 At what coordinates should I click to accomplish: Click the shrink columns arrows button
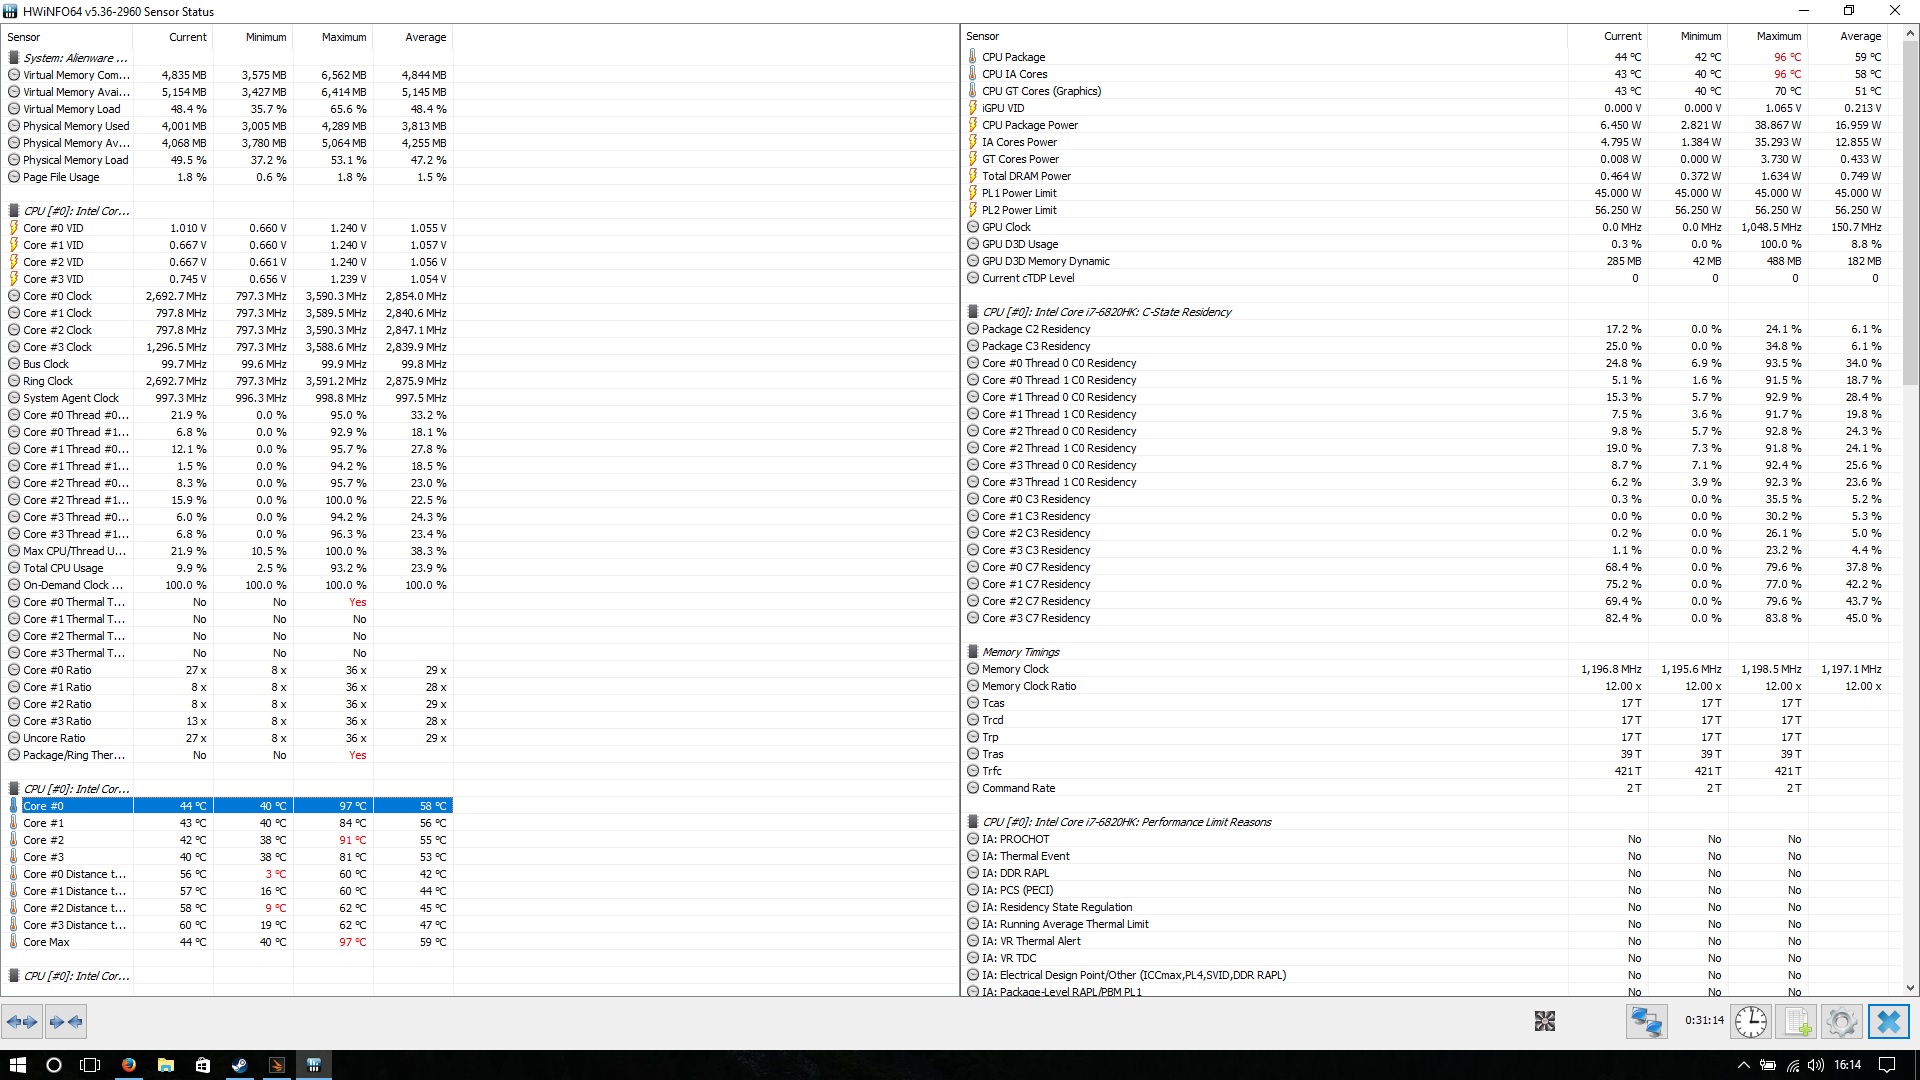pos(66,1021)
